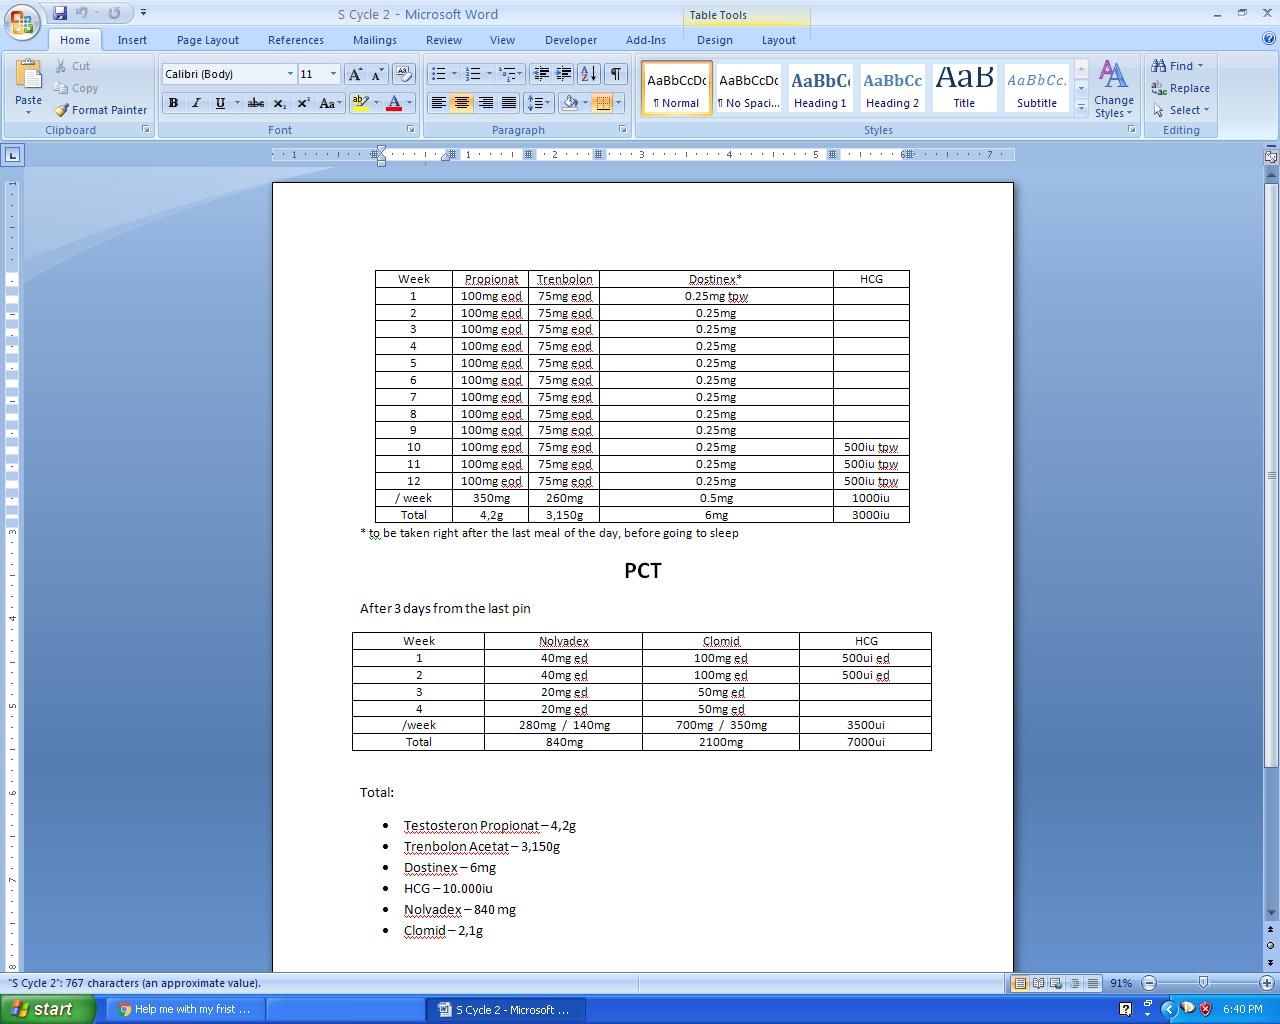Click the Find button
Image resolution: width=1280 pixels, height=1024 pixels.
[1178, 66]
